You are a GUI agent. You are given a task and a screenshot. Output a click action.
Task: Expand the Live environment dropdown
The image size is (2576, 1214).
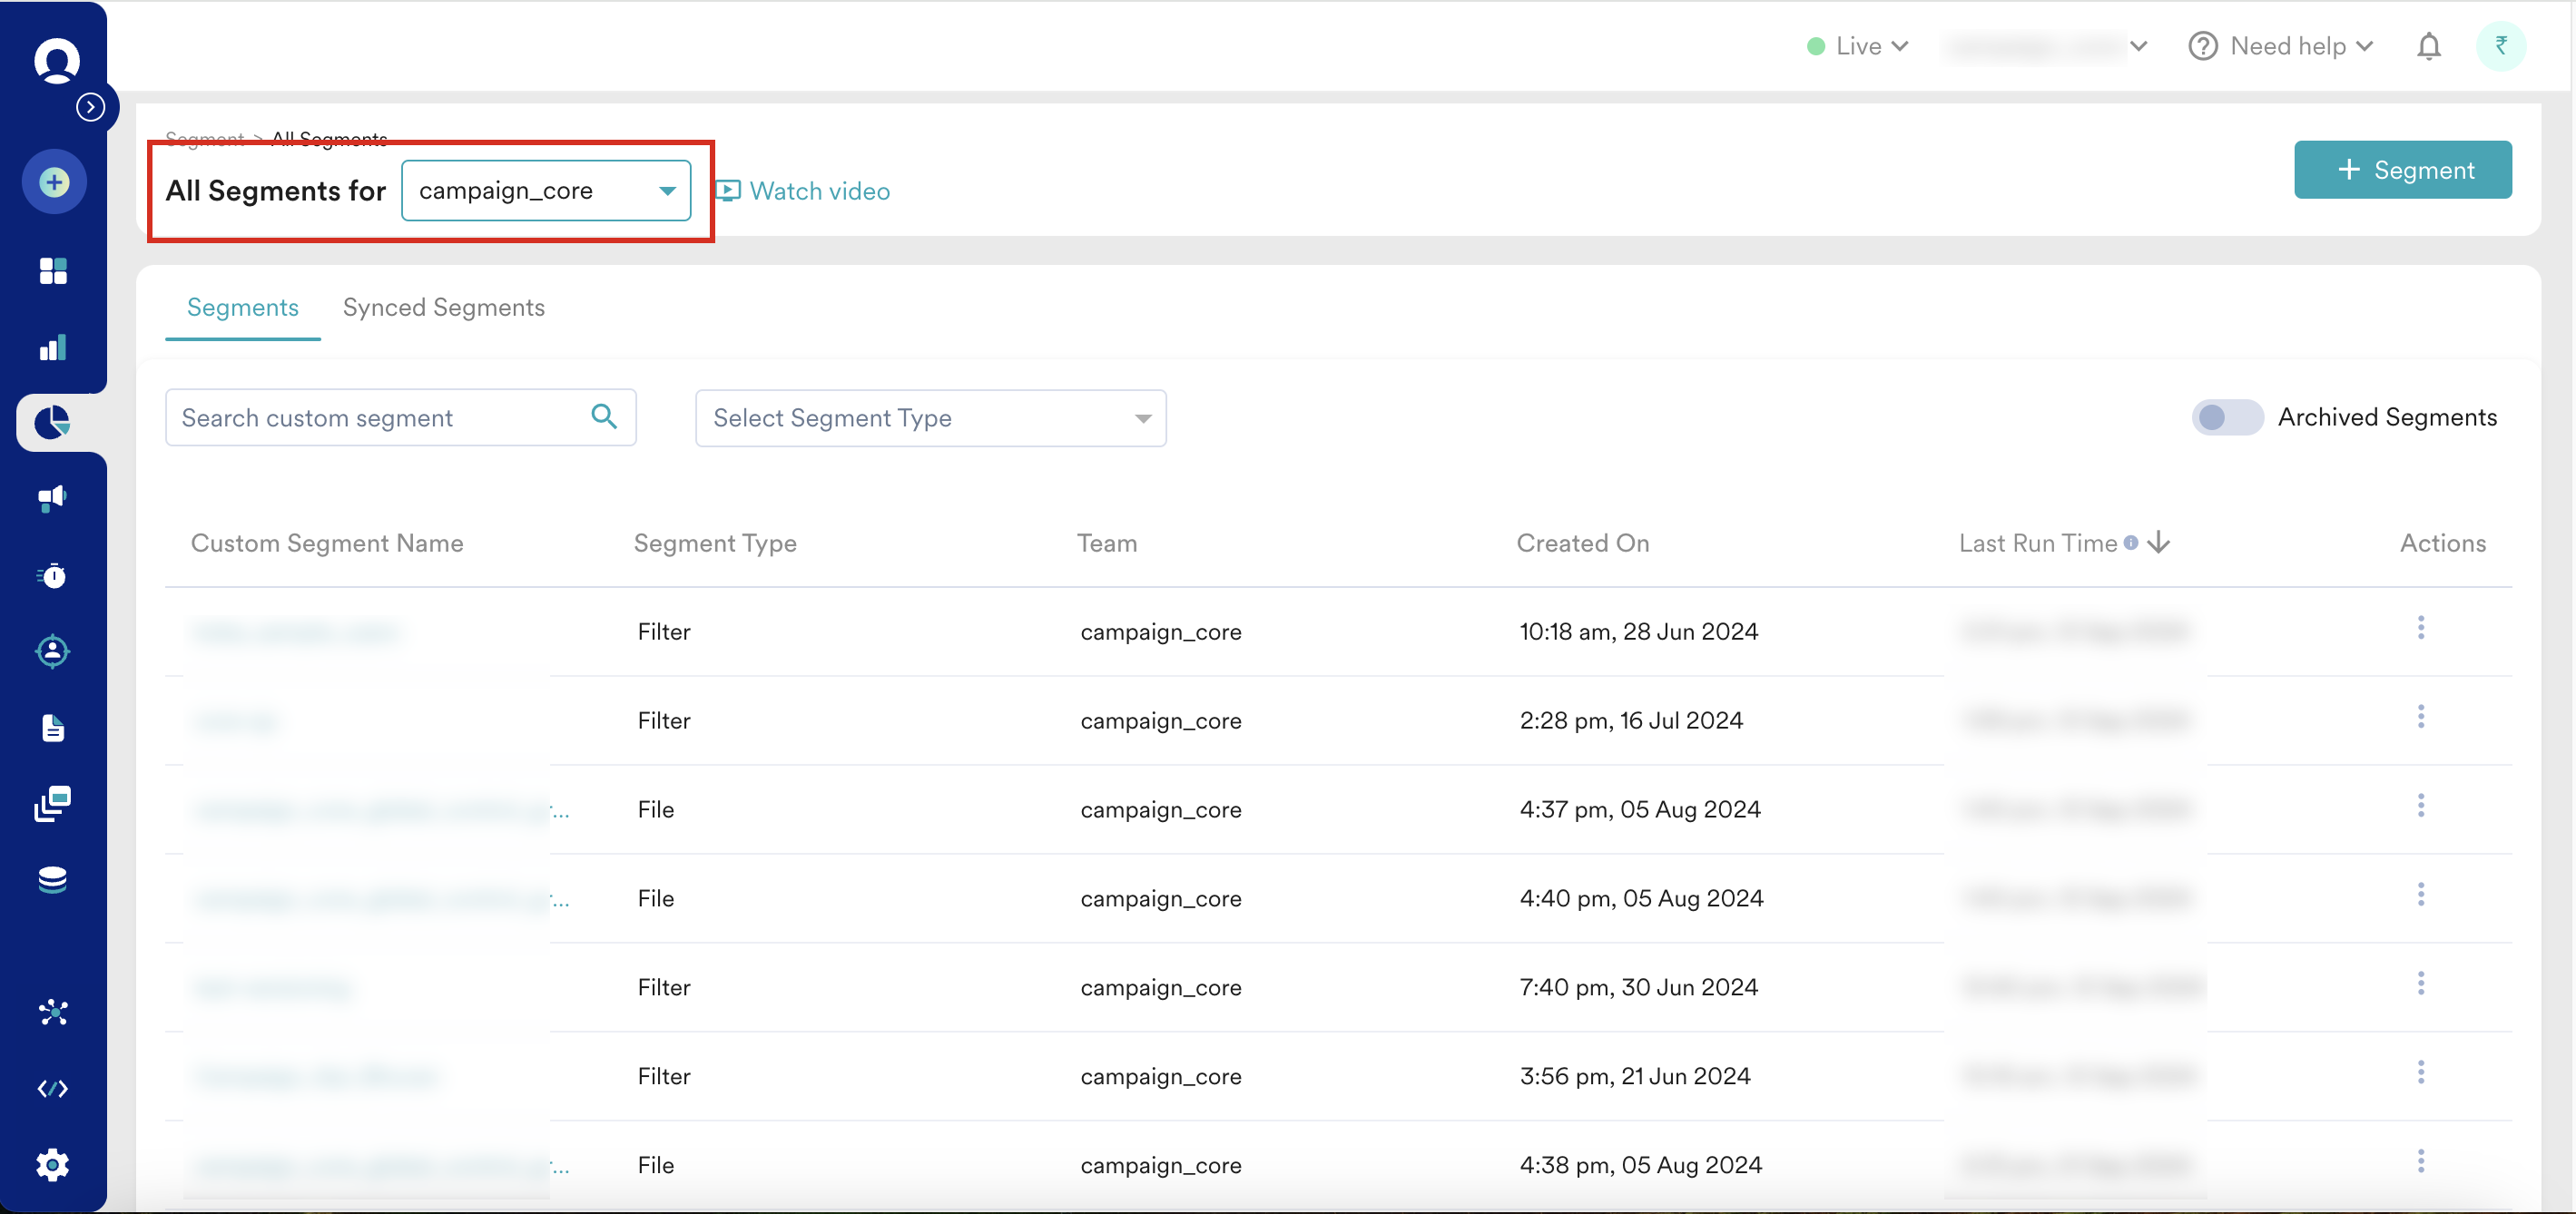point(1859,47)
